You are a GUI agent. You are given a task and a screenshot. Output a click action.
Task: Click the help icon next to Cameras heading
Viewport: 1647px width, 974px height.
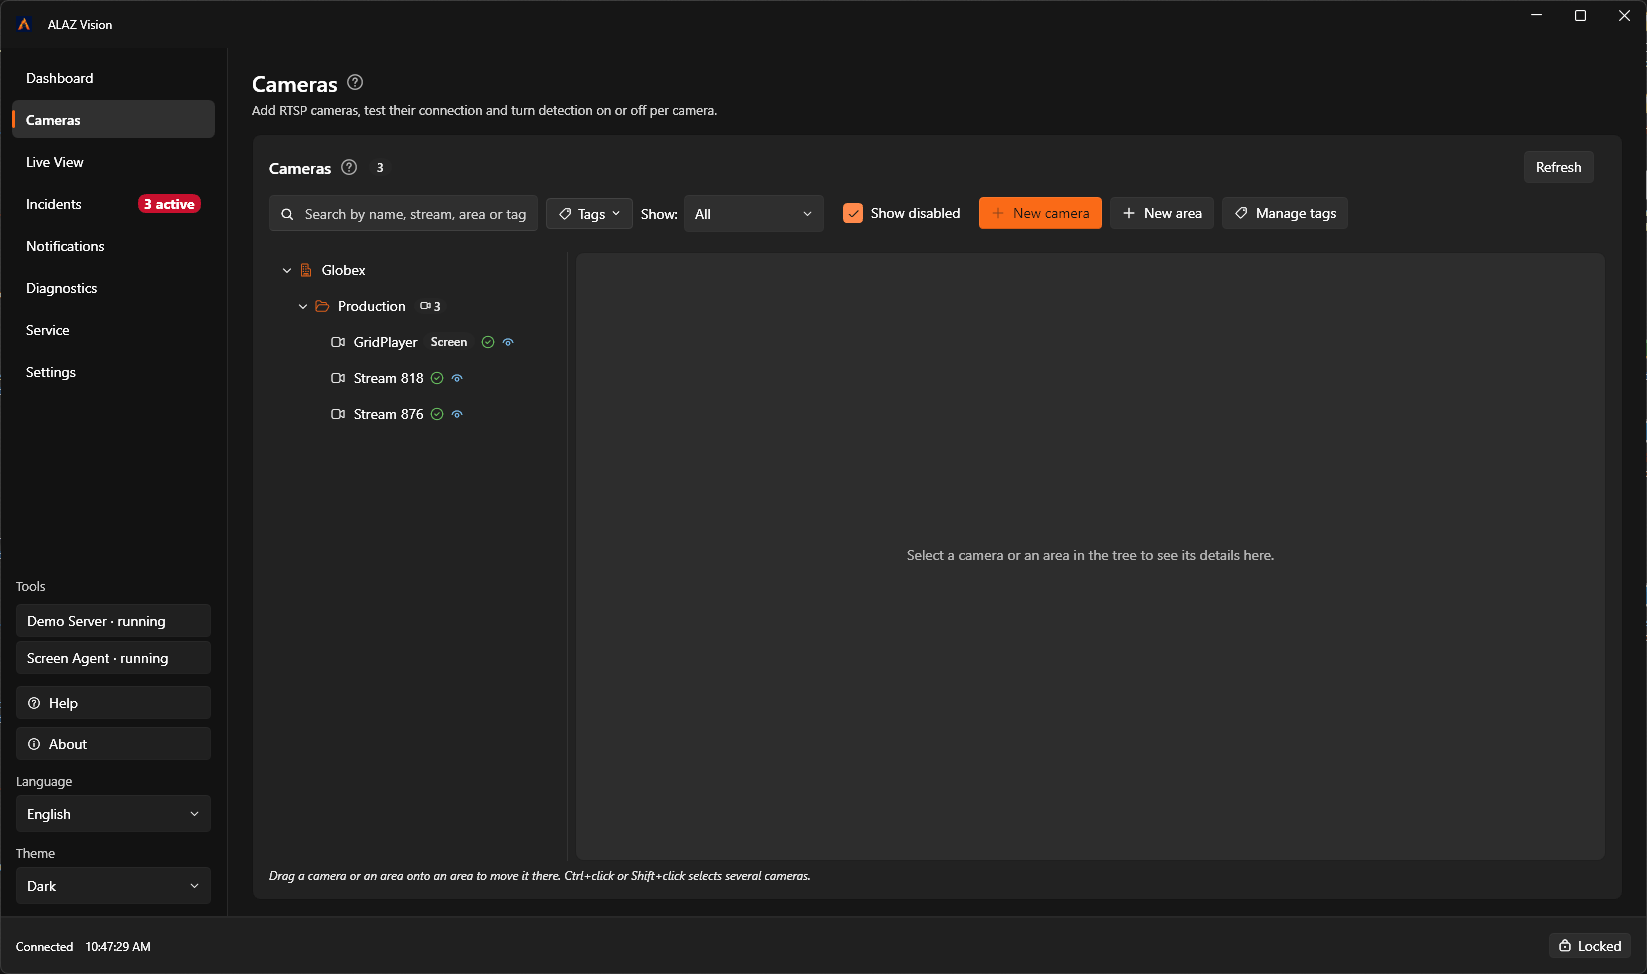pos(355,83)
